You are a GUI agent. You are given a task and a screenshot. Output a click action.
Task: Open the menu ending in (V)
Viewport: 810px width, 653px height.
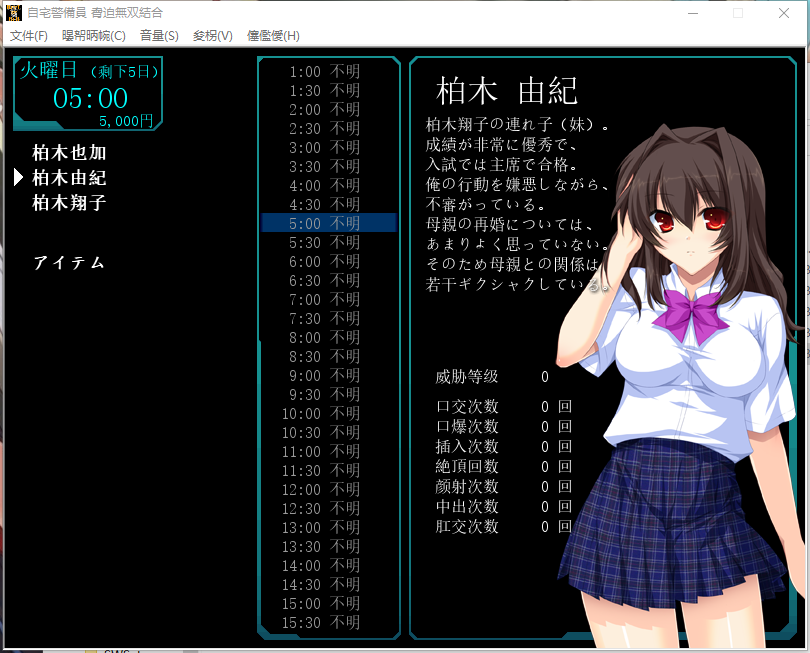[212, 36]
